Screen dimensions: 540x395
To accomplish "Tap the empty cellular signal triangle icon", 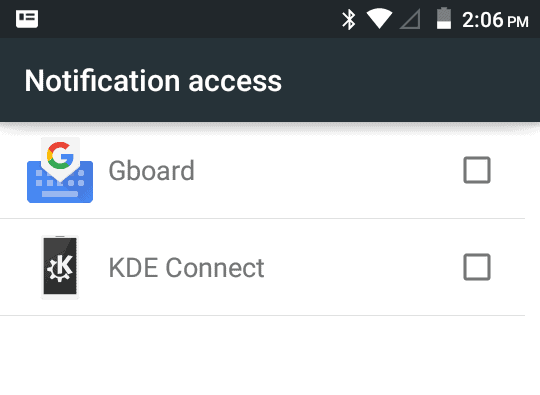I will click(410, 19).
